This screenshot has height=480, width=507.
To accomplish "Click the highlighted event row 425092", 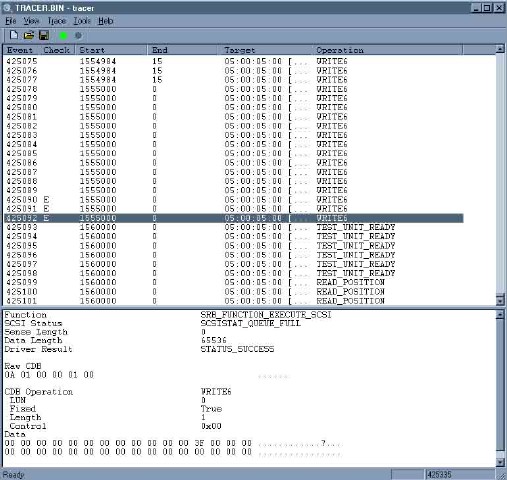I will pos(233,218).
